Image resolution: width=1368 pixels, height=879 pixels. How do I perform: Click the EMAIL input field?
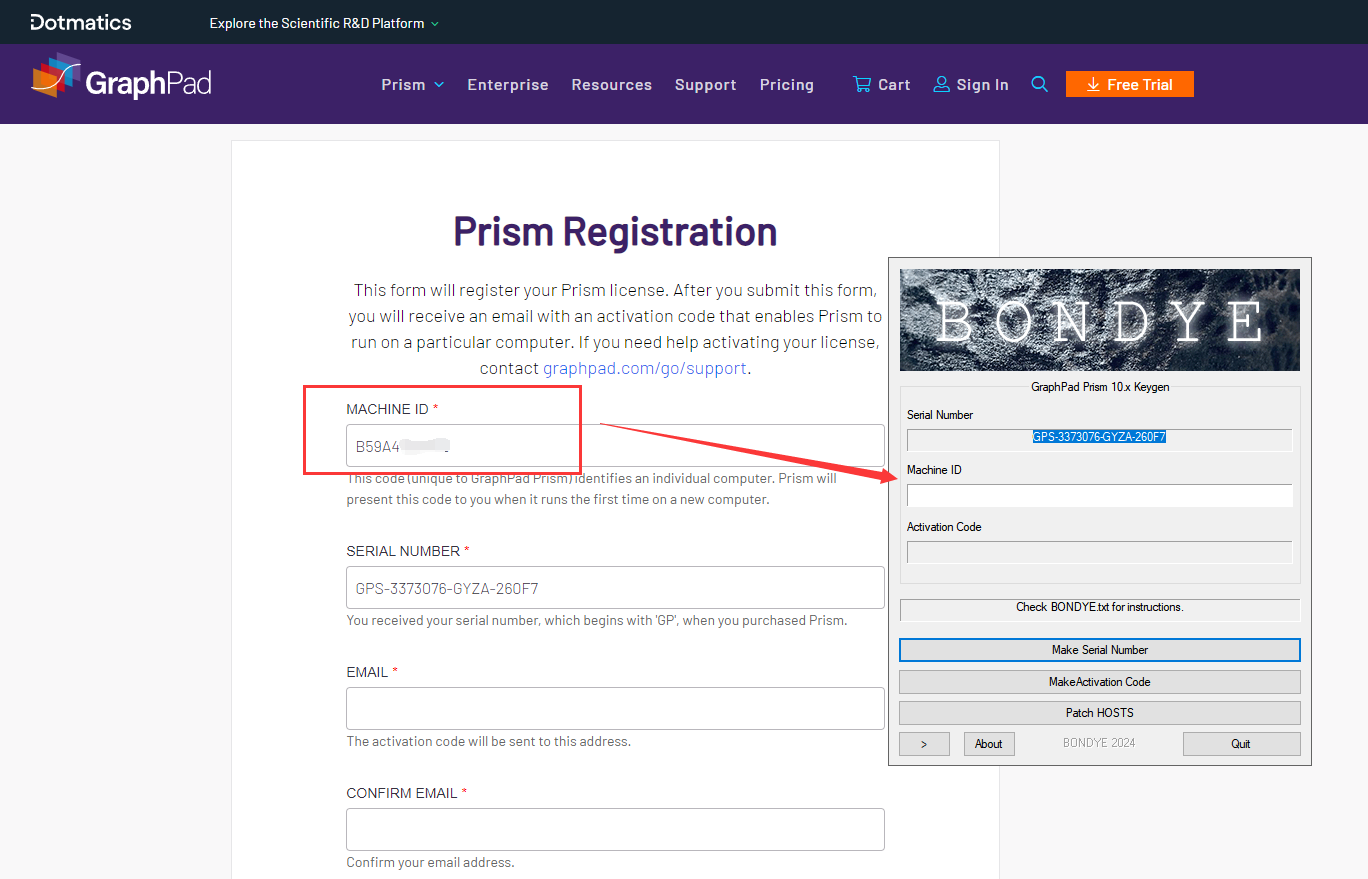pos(615,708)
